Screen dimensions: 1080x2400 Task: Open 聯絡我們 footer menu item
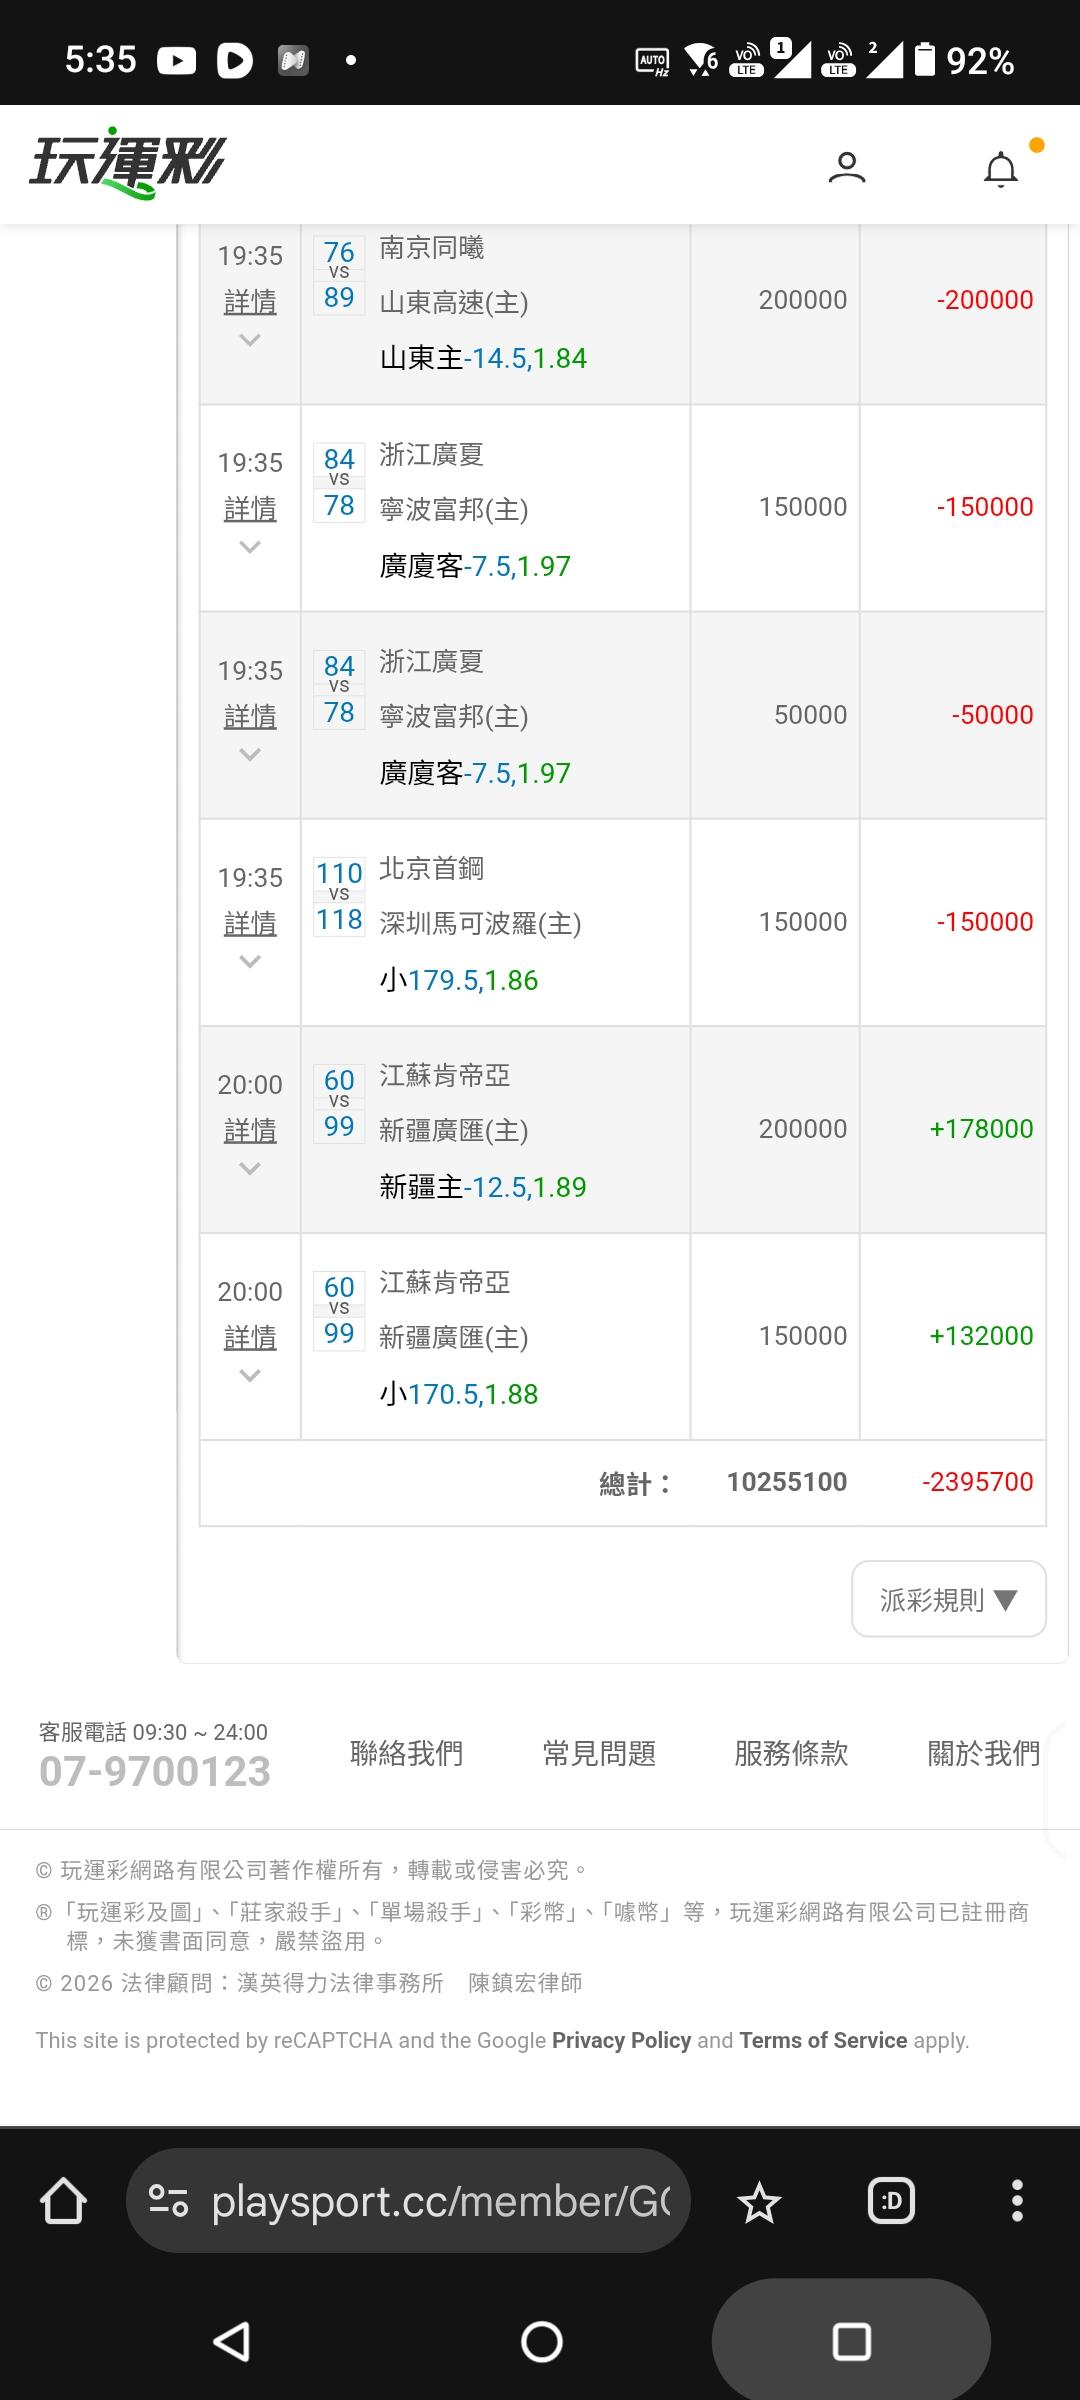click(406, 1753)
